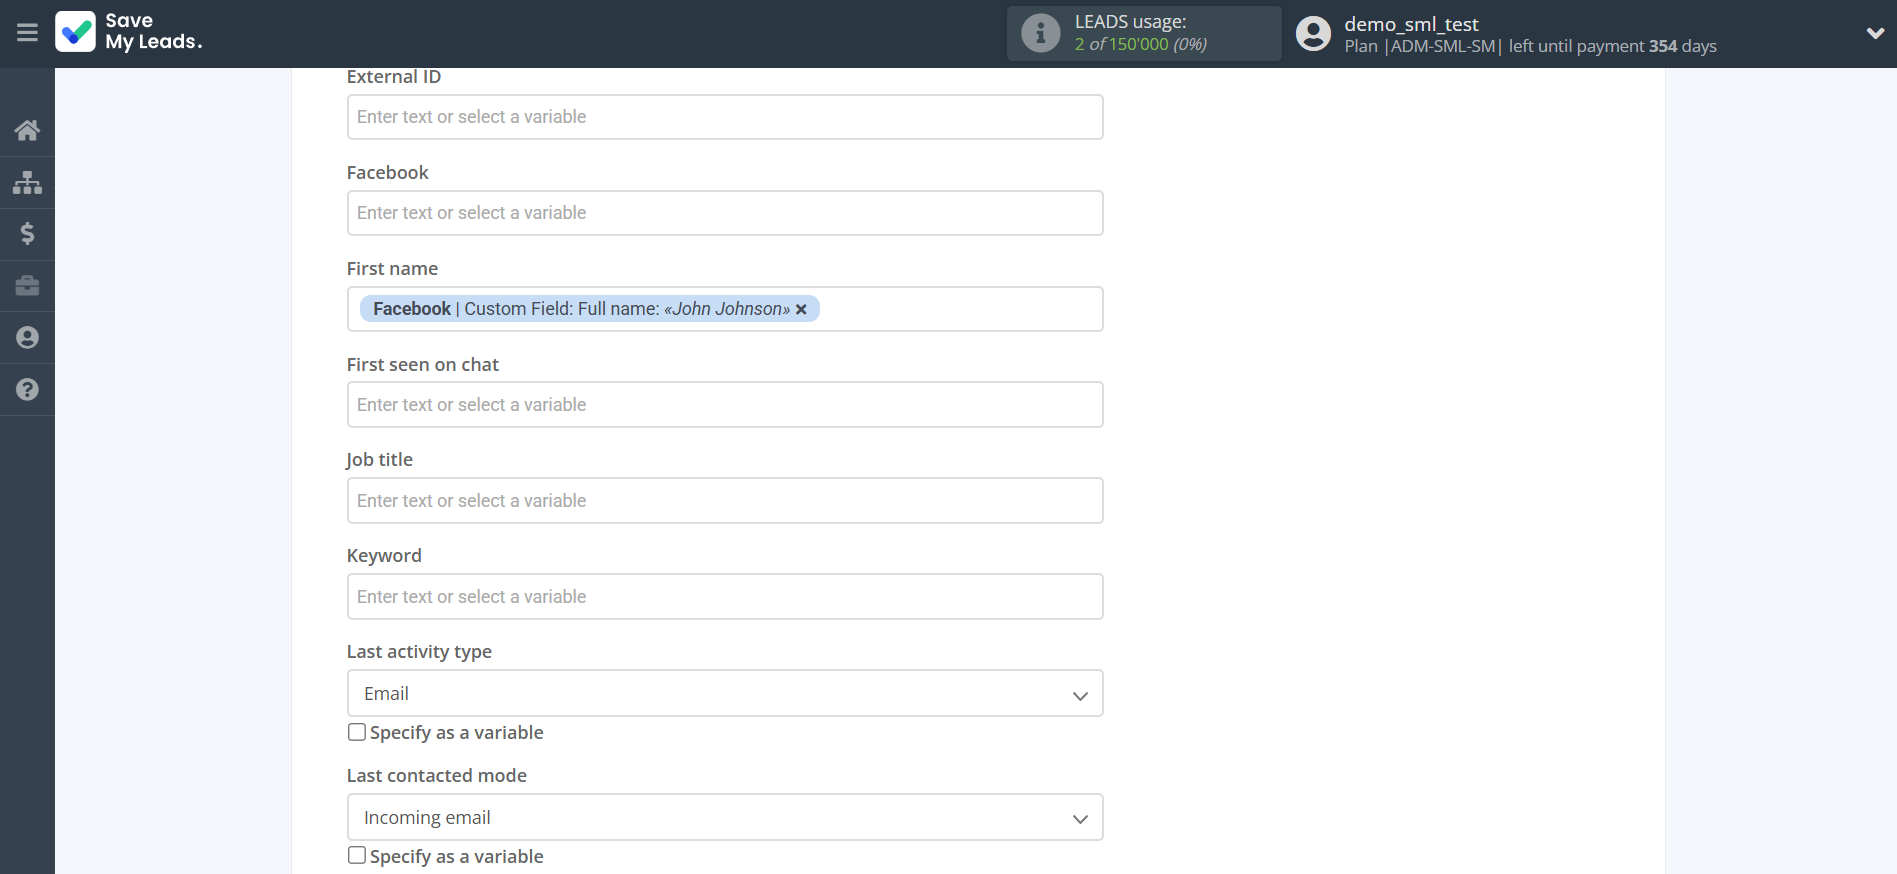Check Specify as a variable under Last contacted mode
The image size is (1897, 874).
point(357,856)
